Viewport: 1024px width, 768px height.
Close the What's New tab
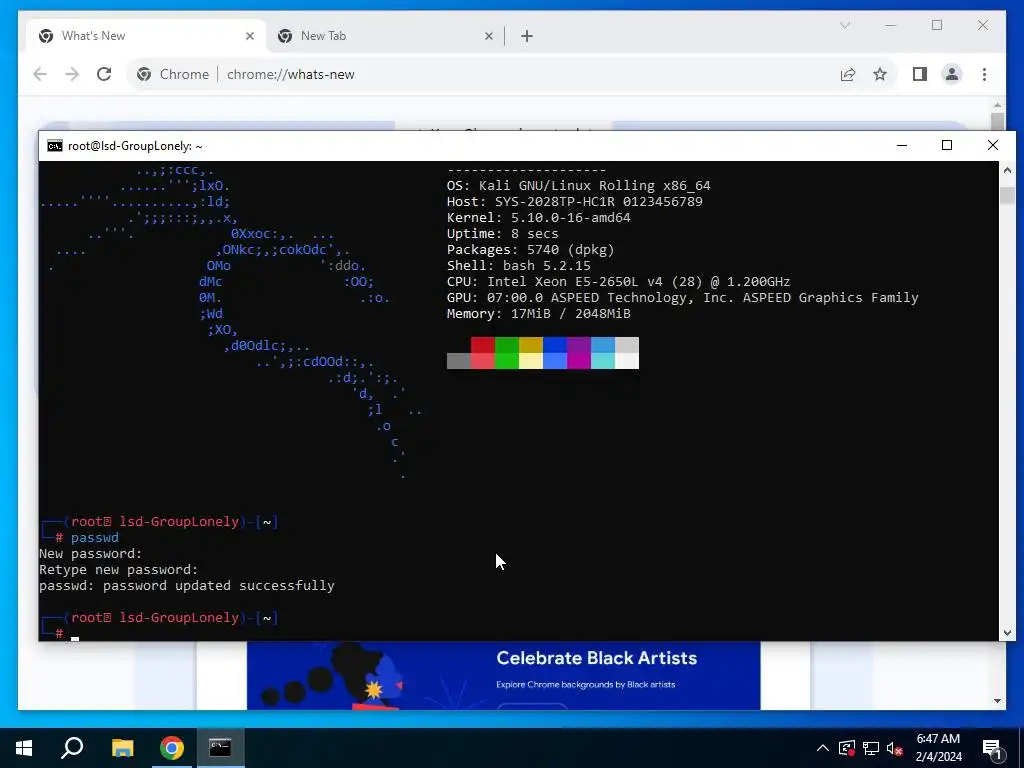(x=249, y=36)
